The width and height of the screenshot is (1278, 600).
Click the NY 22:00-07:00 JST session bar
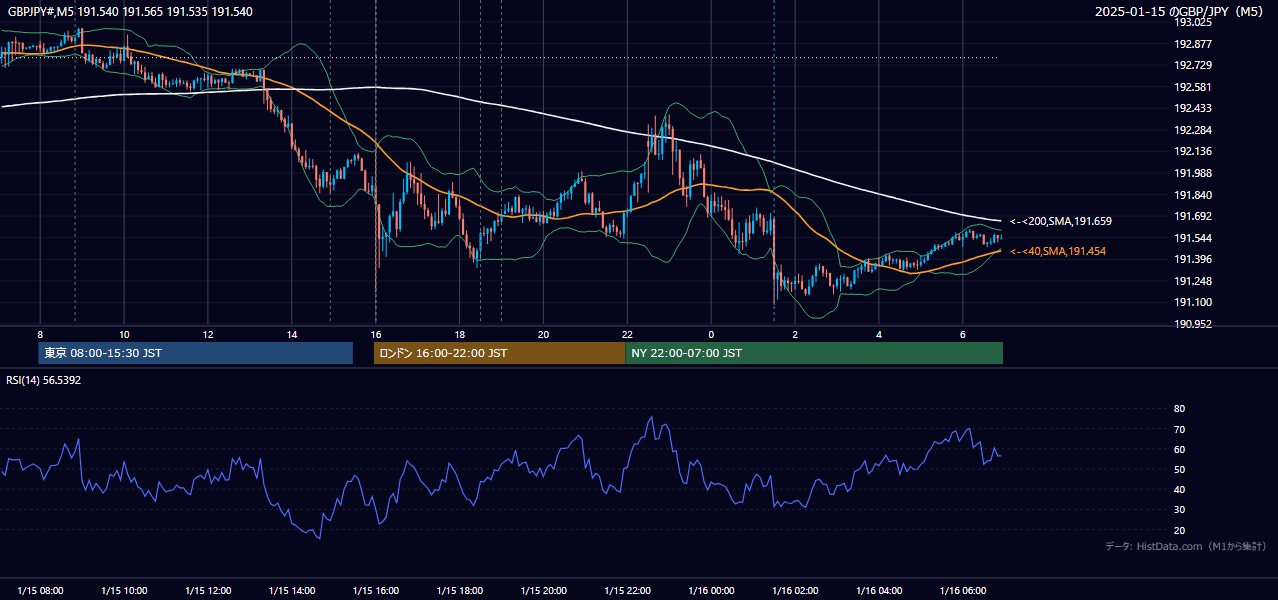[x=814, y=353]
